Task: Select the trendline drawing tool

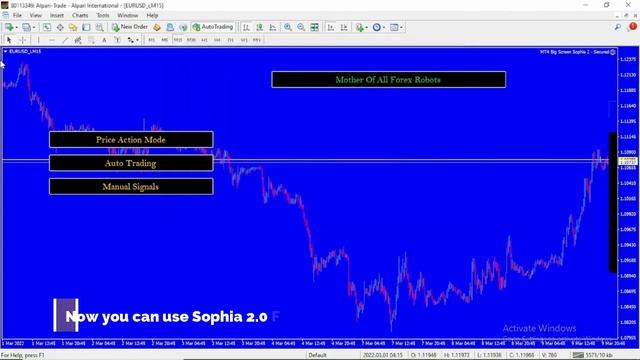Action: [64, 40]
